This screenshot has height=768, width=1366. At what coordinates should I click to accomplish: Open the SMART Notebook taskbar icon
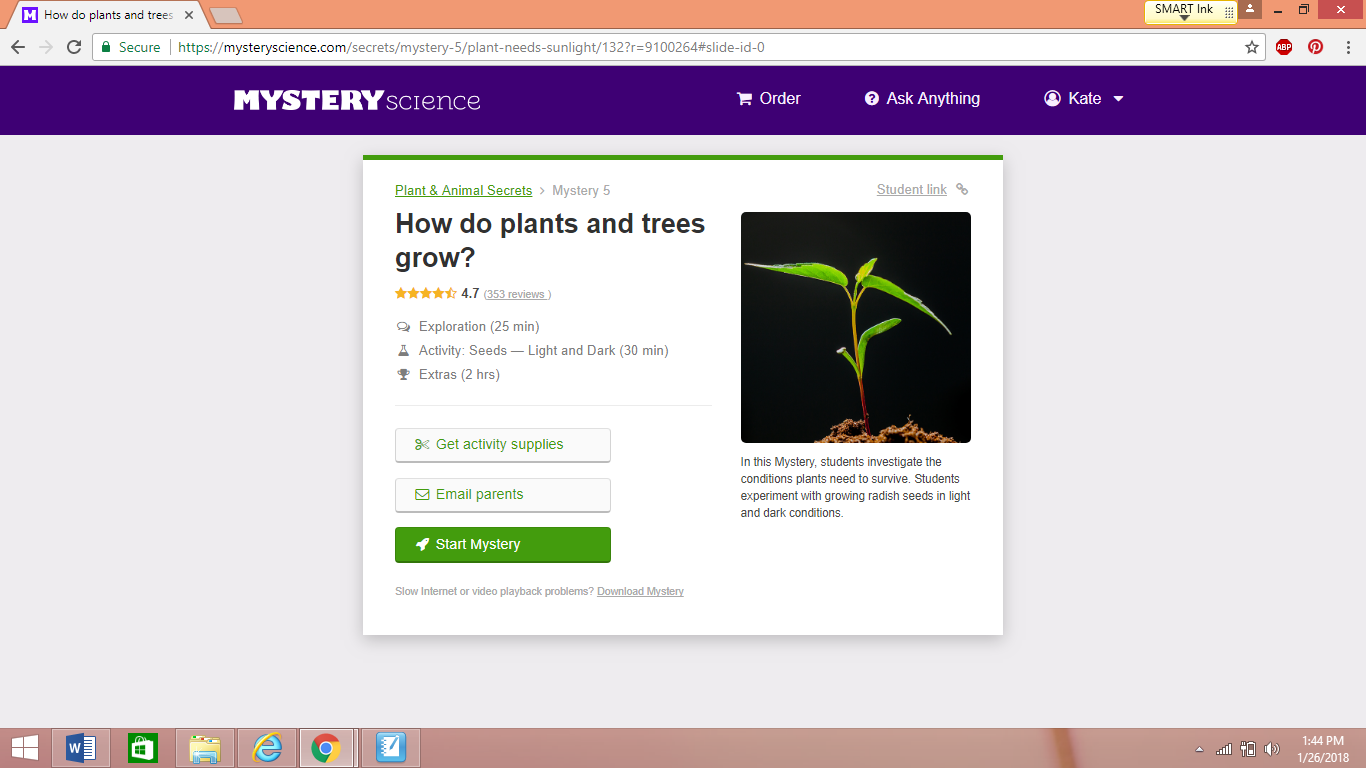click(x=391, y=748)
